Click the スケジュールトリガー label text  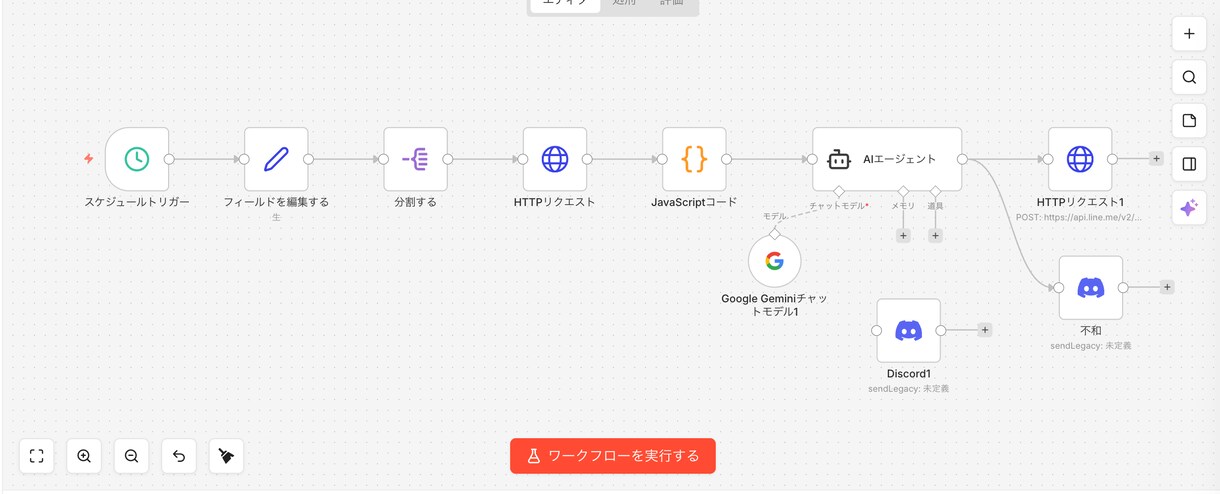click(x=137, y=202)
